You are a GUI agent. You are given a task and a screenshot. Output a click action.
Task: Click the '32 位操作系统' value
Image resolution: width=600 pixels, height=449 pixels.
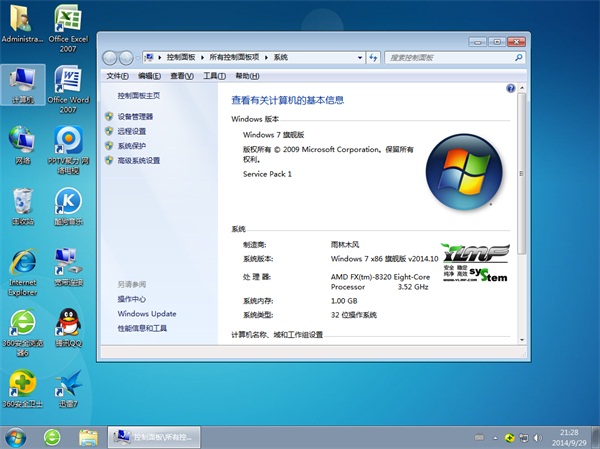354,315
